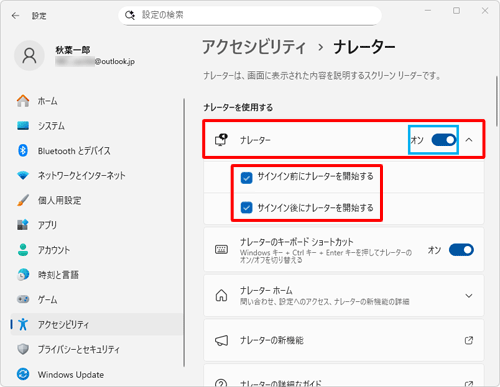The image size is (500, 387).
Task: Click the ナレーター page title heading
Action: point(364,47)
